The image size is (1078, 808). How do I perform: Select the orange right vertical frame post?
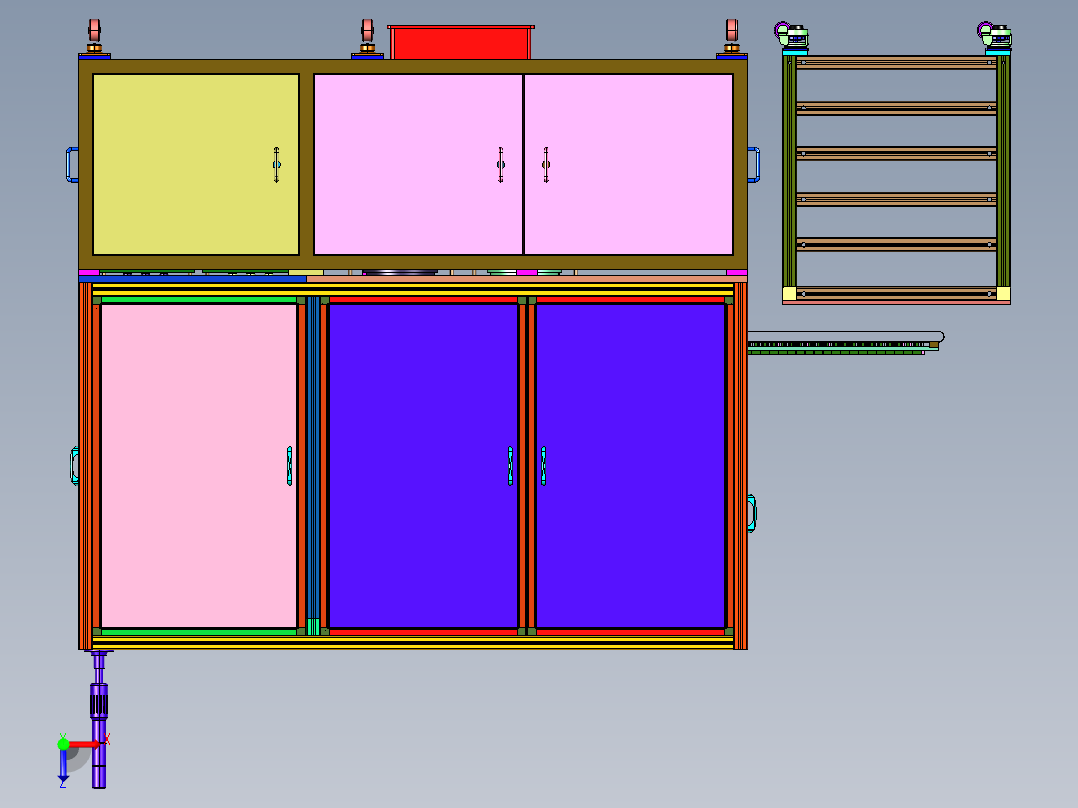[x=740, y=466]
